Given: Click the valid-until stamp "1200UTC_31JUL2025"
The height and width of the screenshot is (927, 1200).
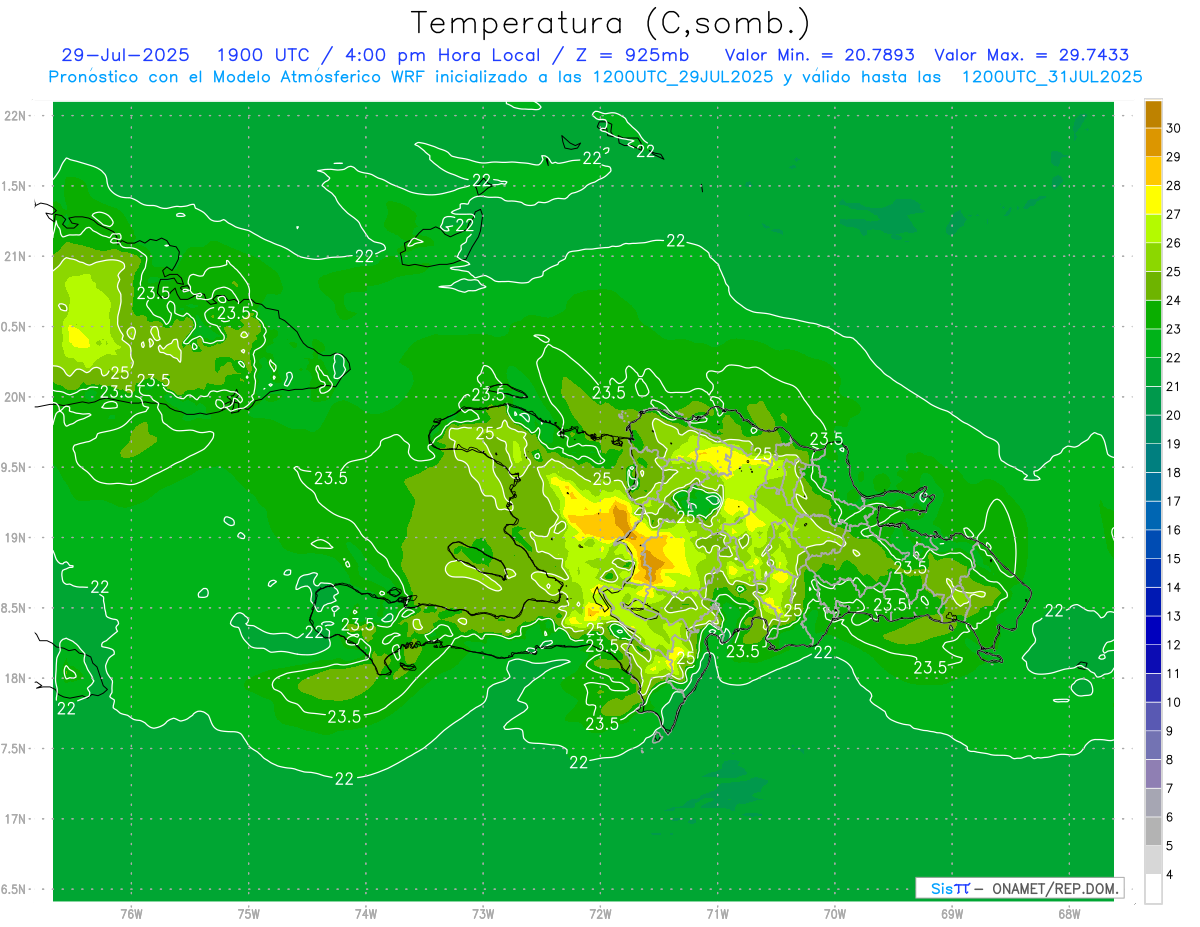Looking at the screenshot, I should [1052, 77].
